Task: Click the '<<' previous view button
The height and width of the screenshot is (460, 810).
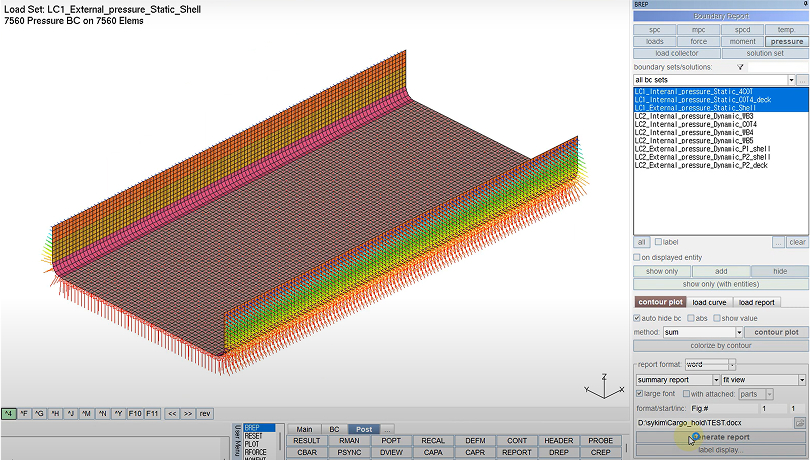Action: pos(171,413)
